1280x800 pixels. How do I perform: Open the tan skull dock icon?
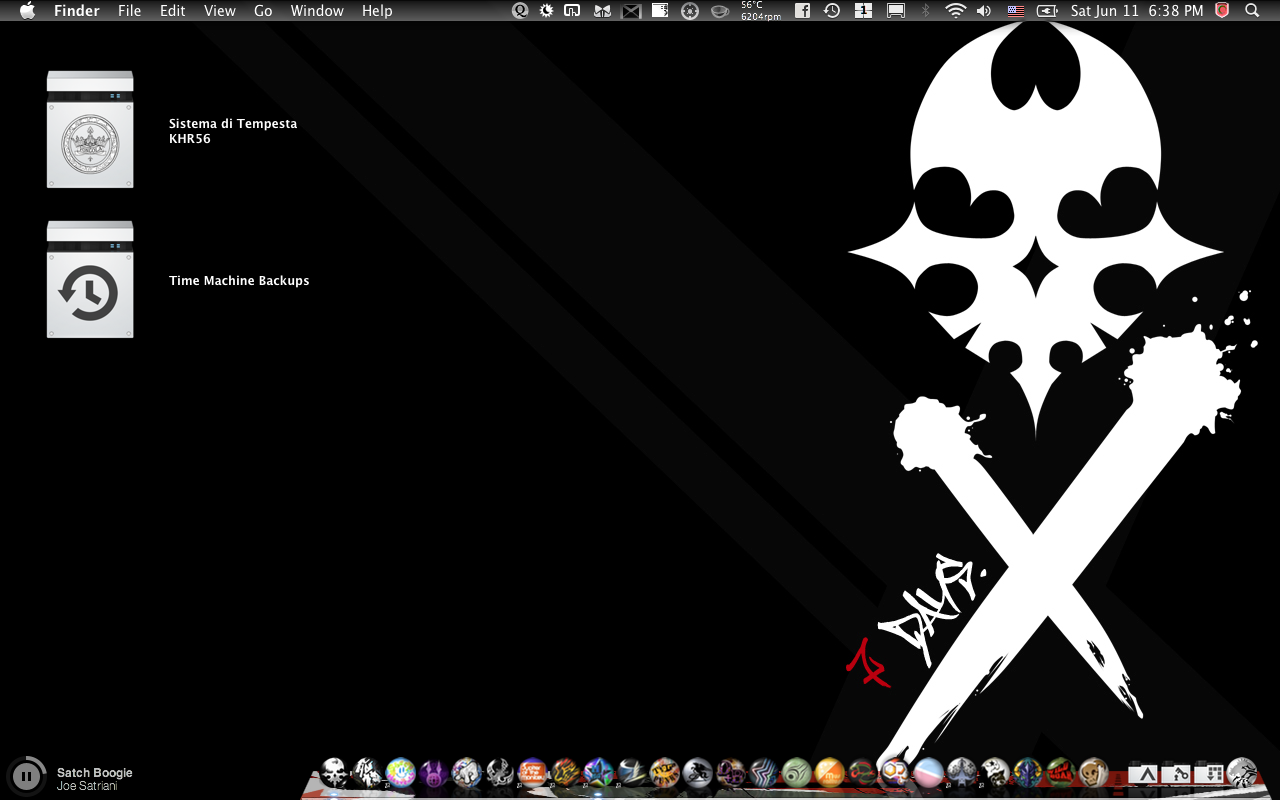tap(1093, 772)
